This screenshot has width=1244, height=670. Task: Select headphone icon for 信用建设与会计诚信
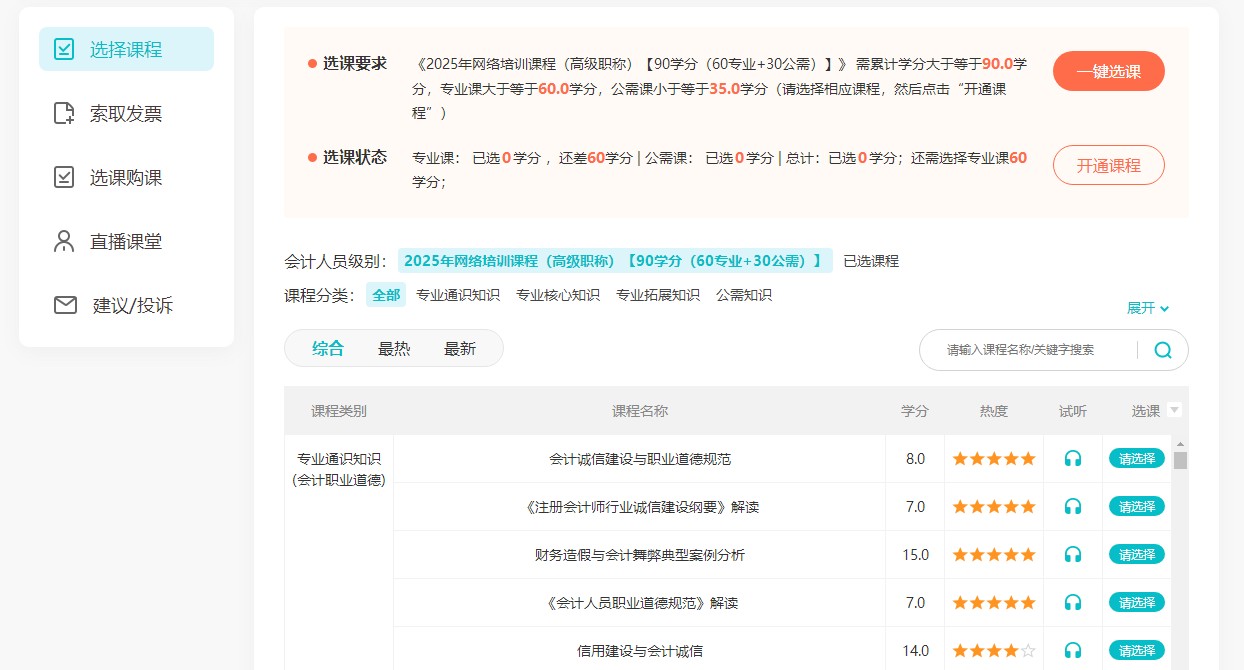coord(1073,650)
